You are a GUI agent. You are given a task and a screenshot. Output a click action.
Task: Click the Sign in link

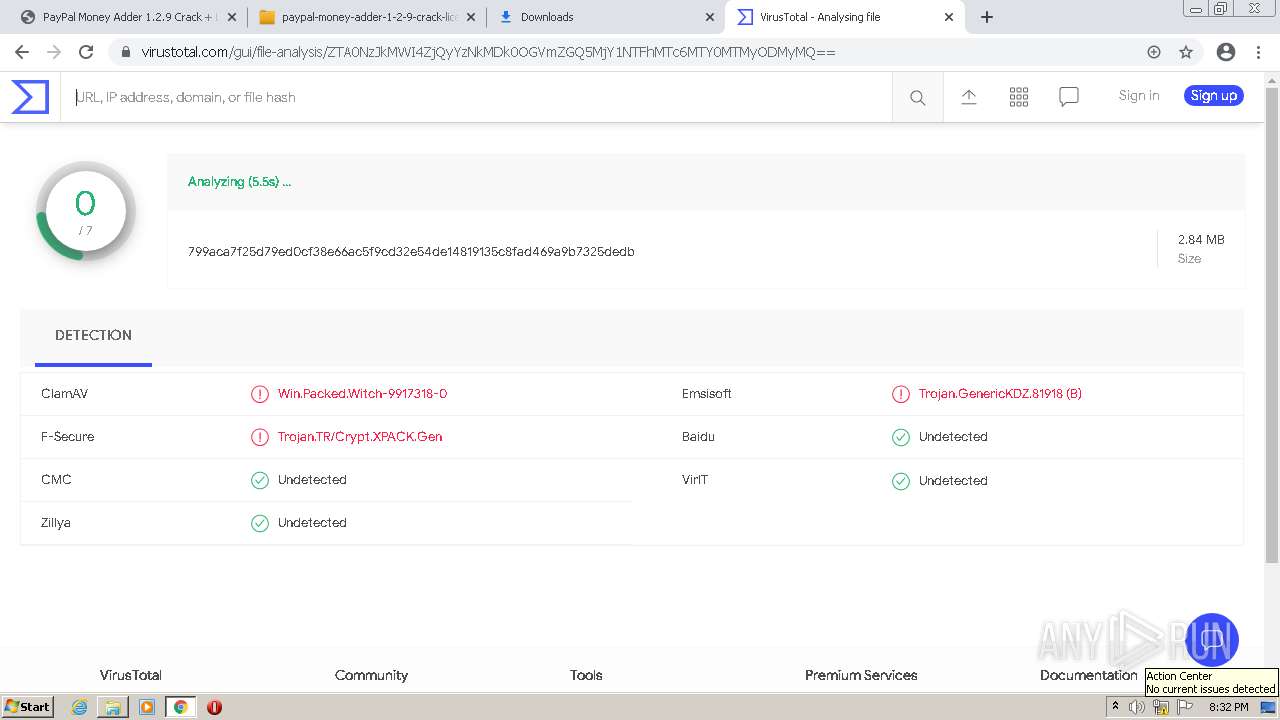pyautogui.click(x=1139, y=96)
